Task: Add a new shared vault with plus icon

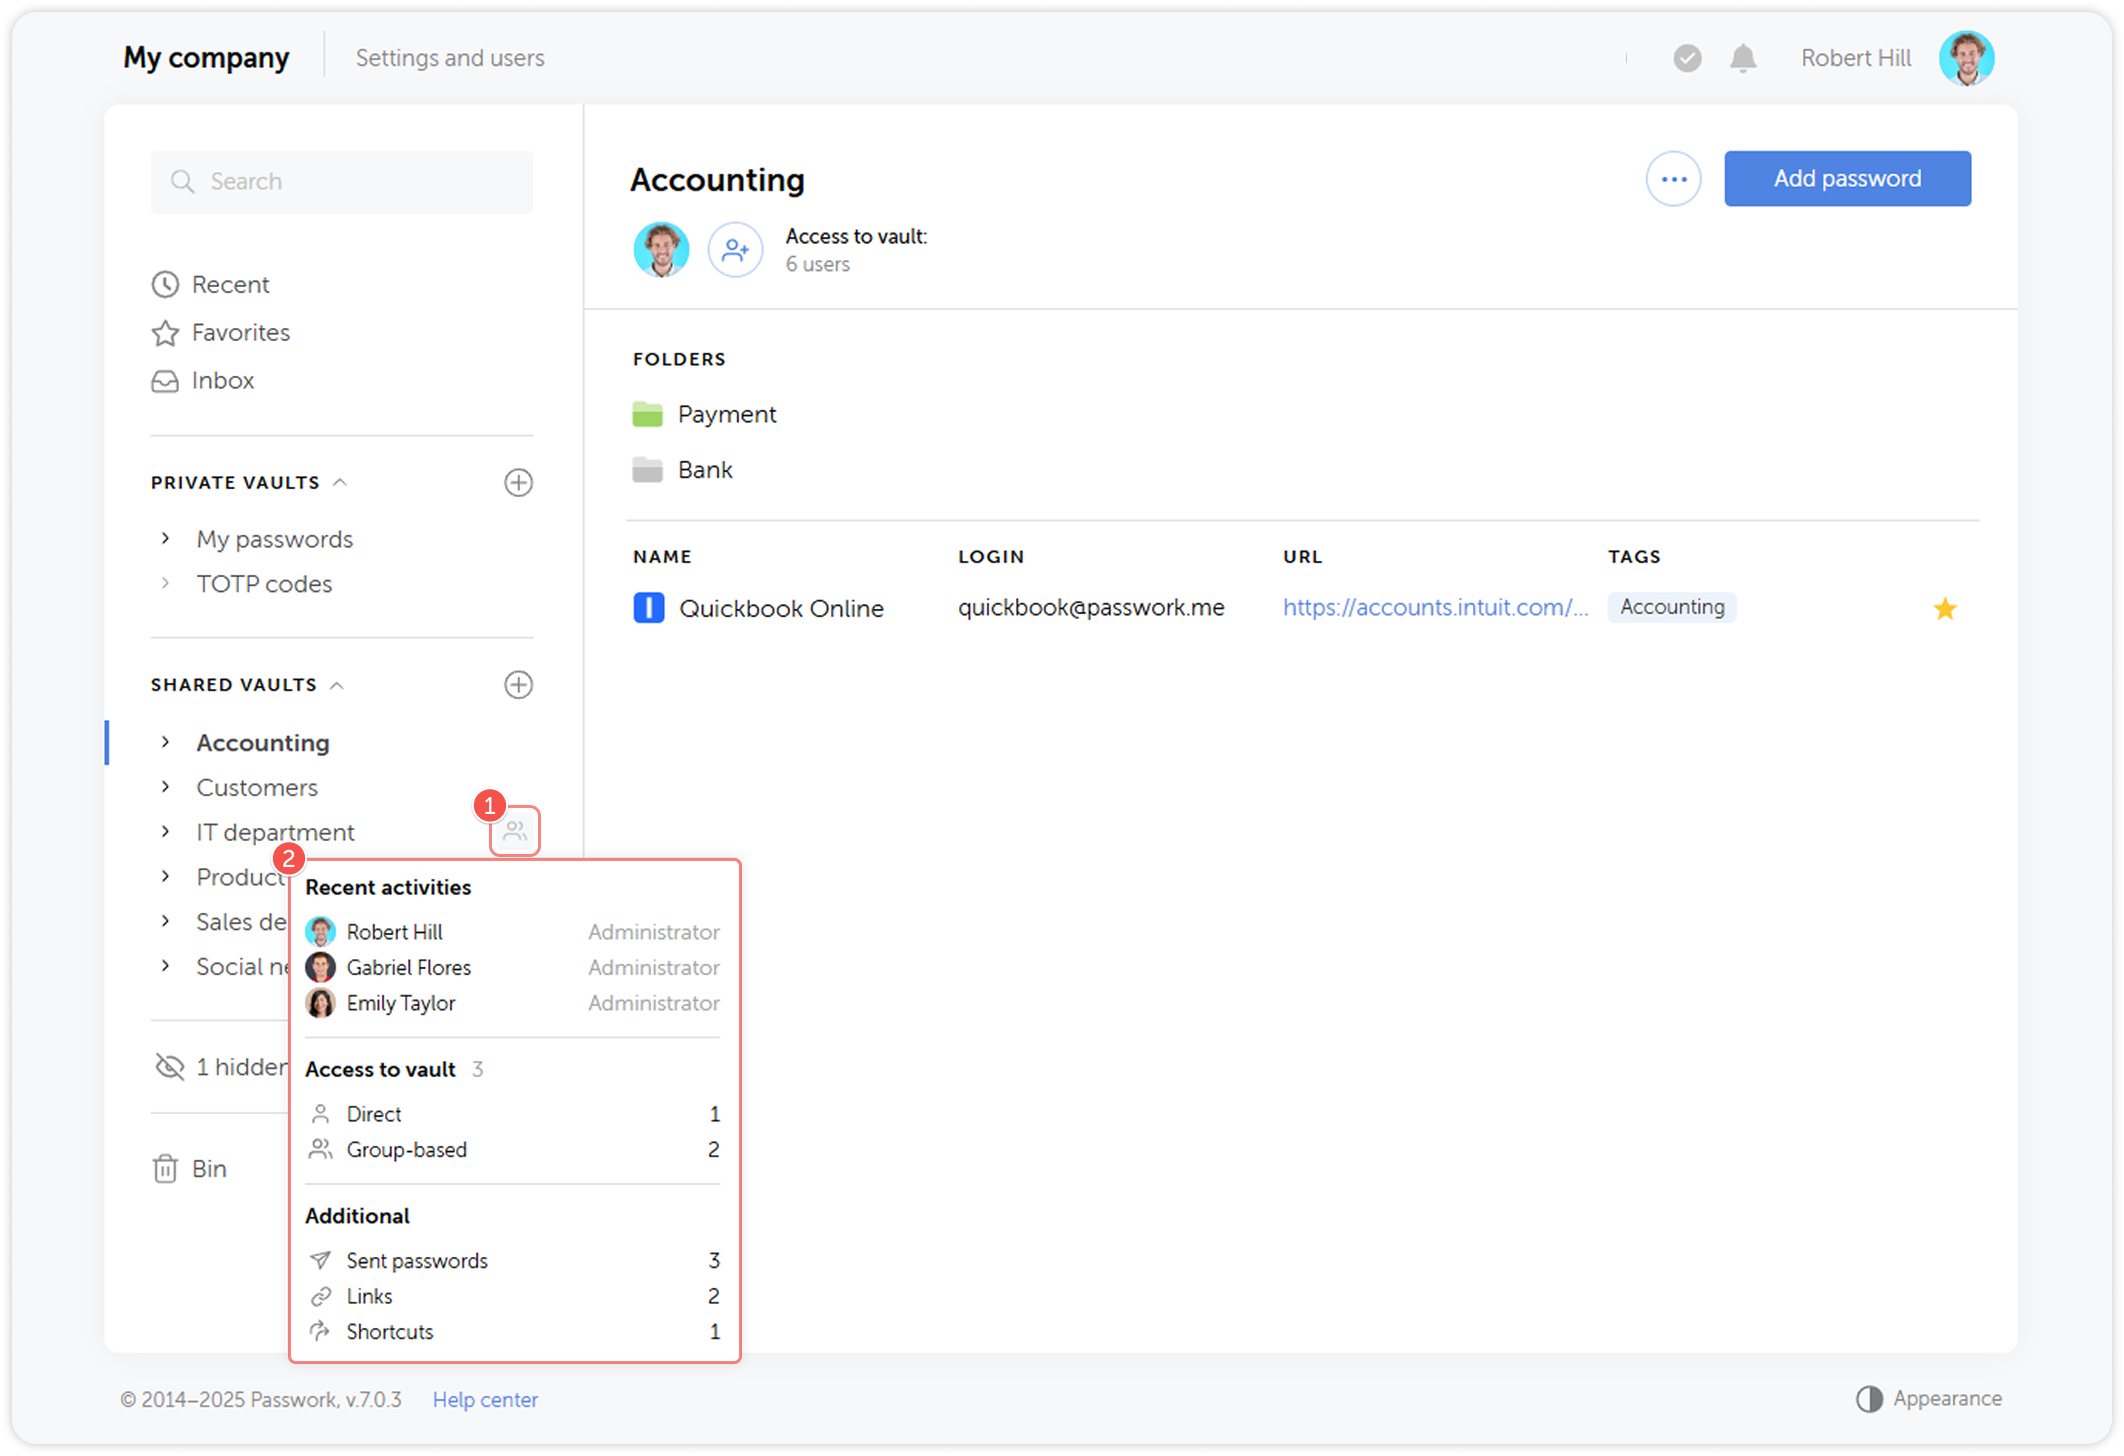Action: 518,685
